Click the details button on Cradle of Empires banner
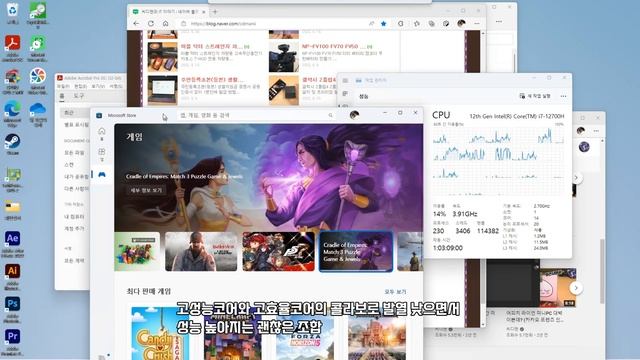Screen dimensions: 640x360 coord(146,191)
